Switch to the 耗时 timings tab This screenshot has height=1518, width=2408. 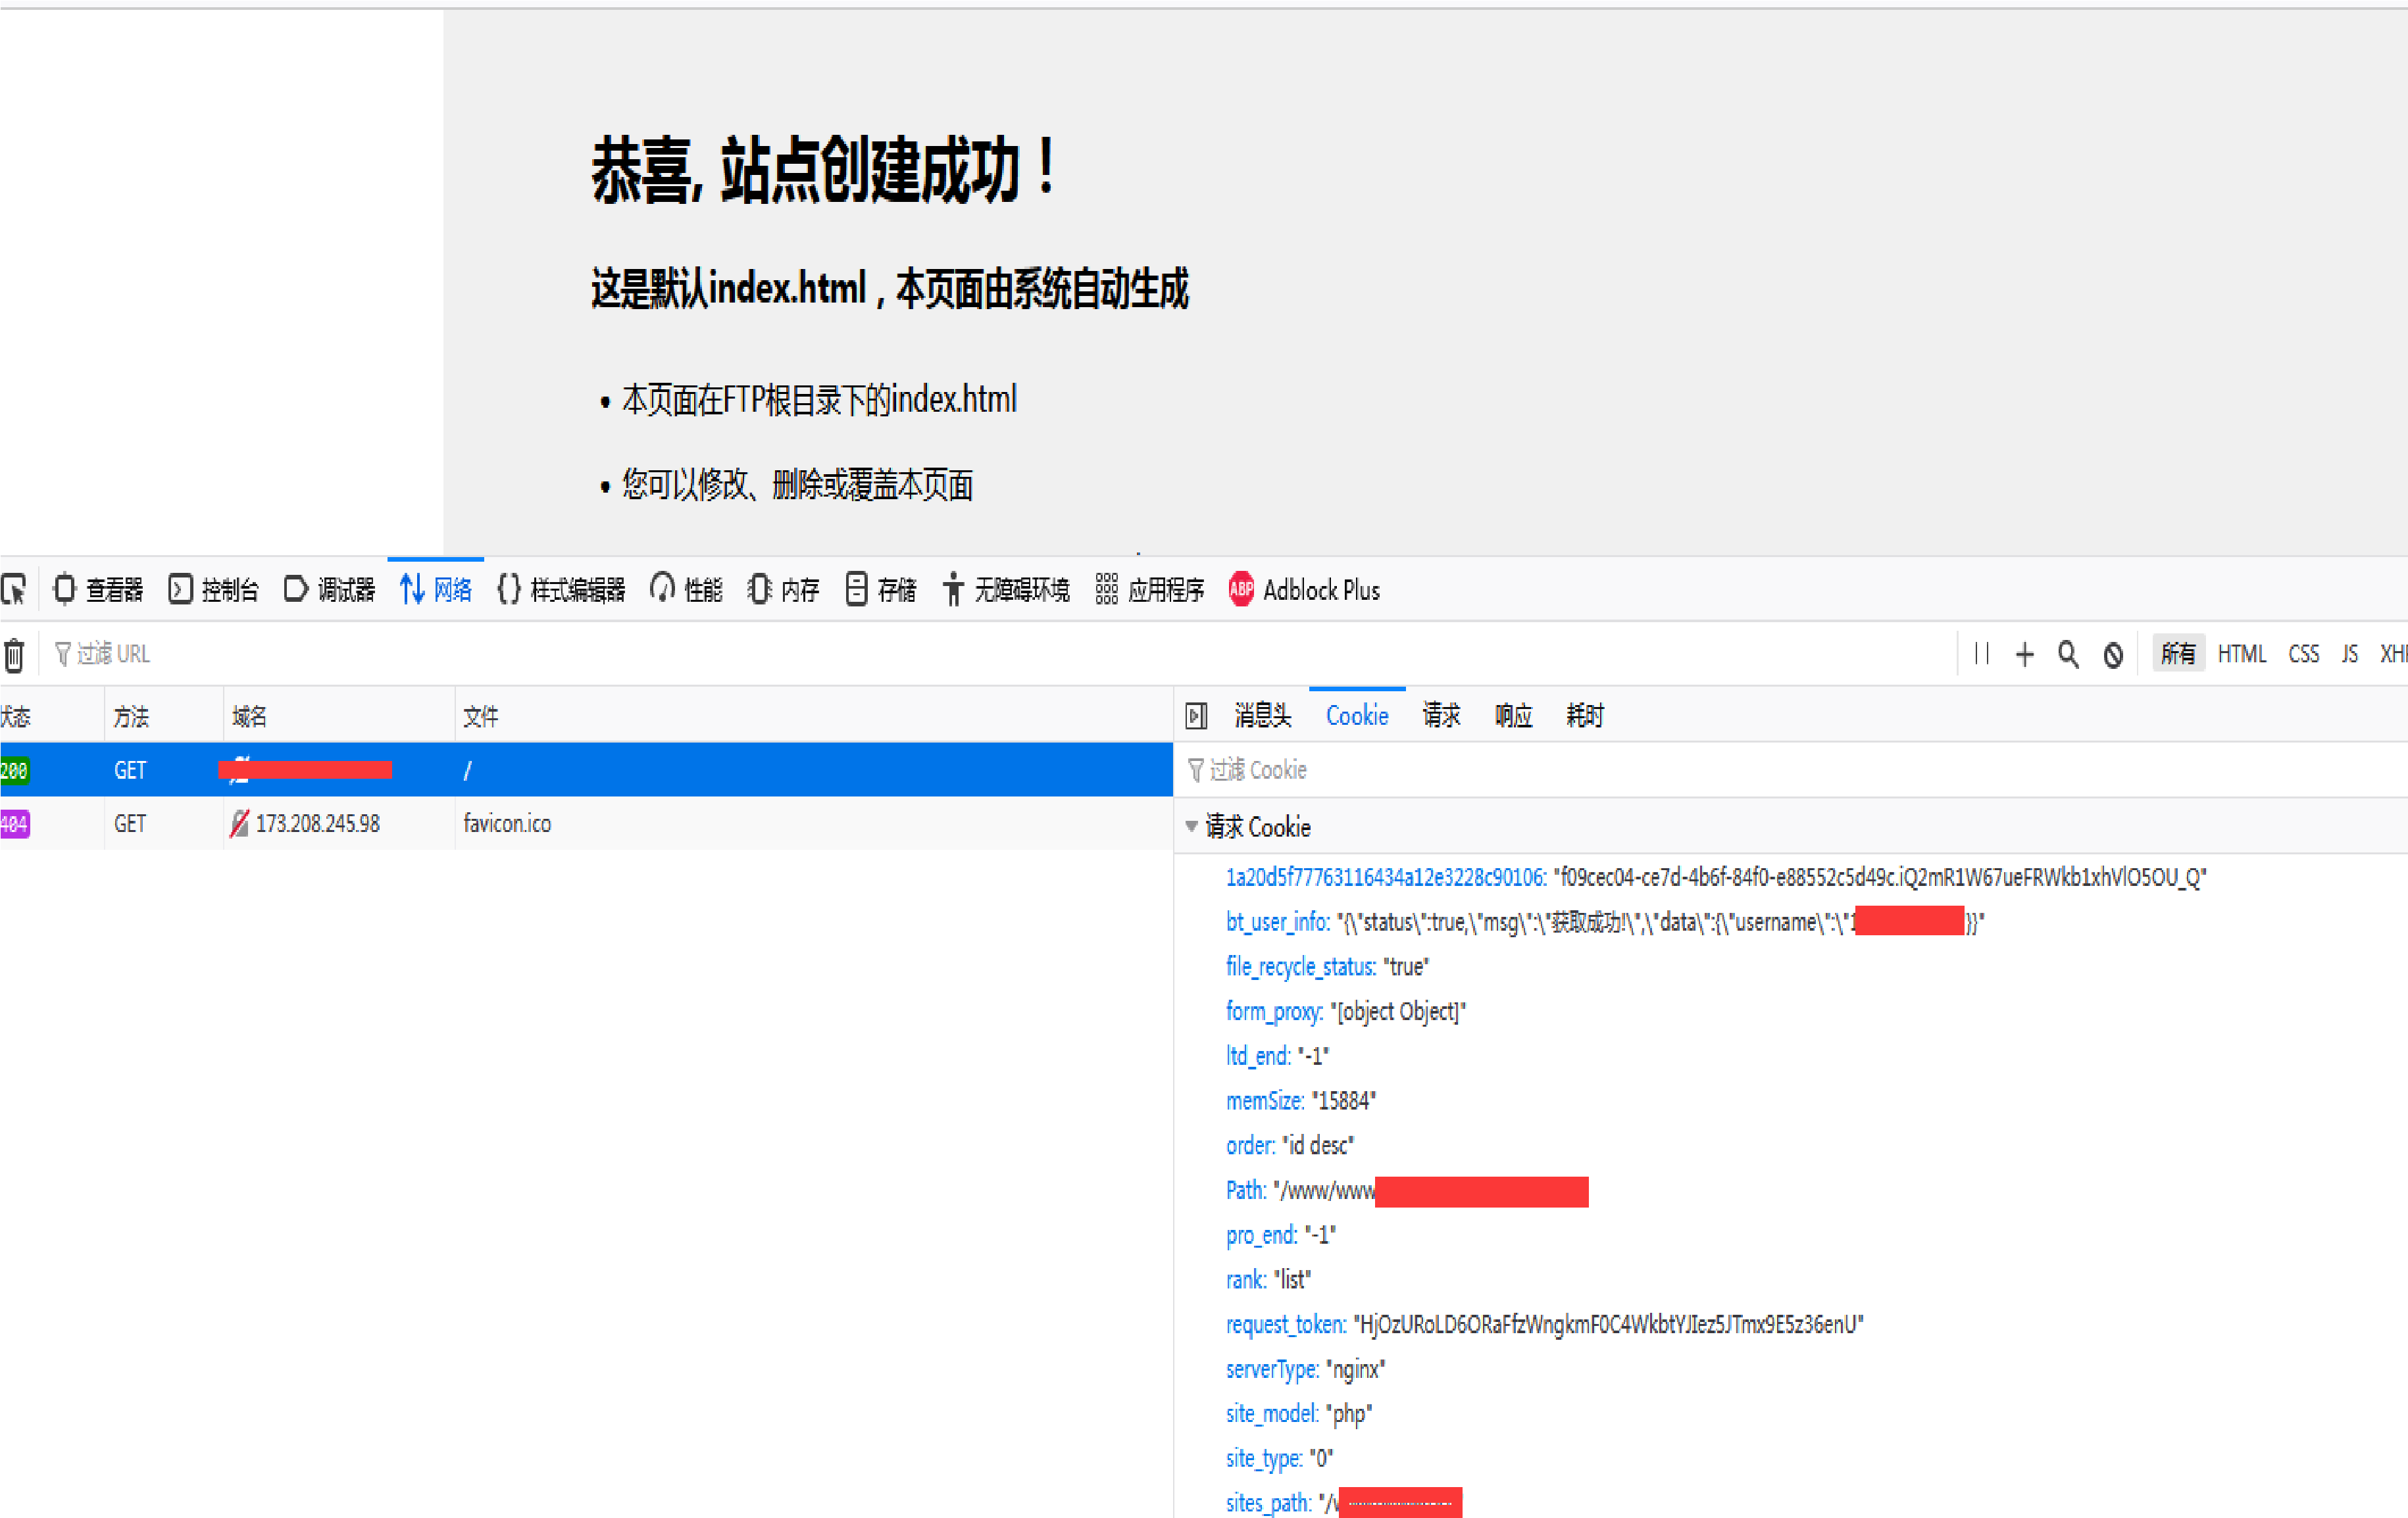1585,716
